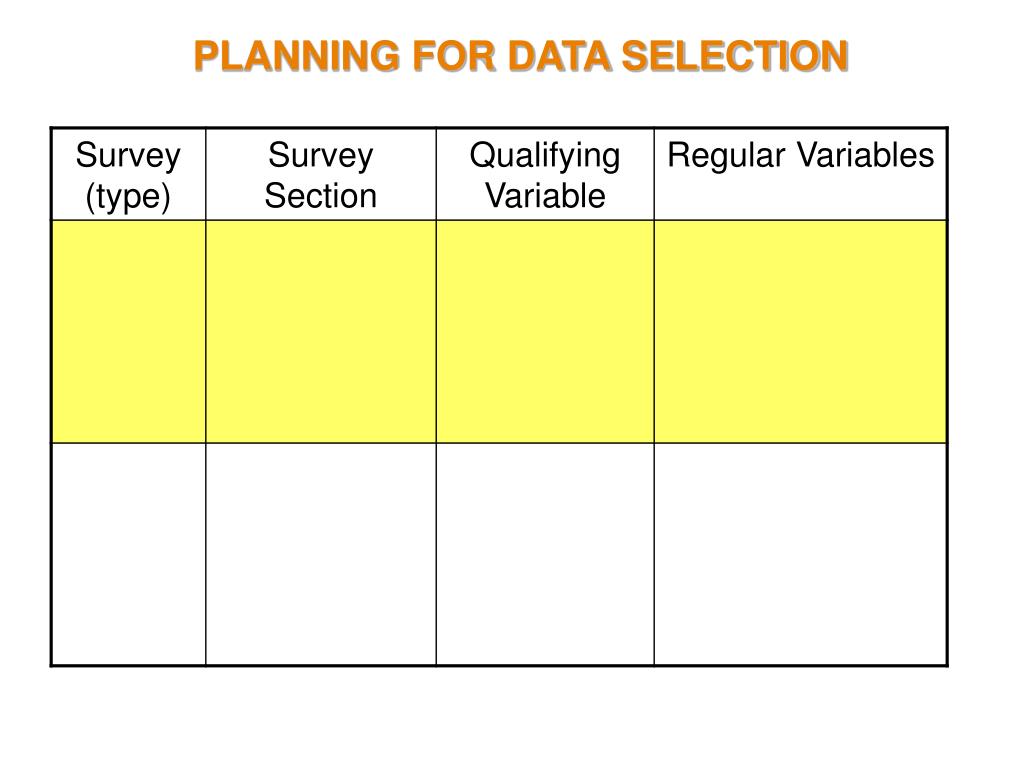Select the Qualifying Variable header cell

545,174
